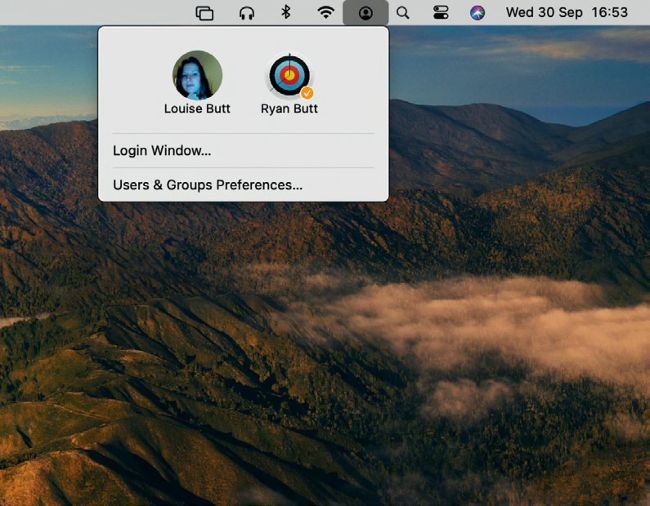650x506 pixels.
Task: Open the Wi-Fi status menu
Action: pyautogui.click(x=325, y=13)
